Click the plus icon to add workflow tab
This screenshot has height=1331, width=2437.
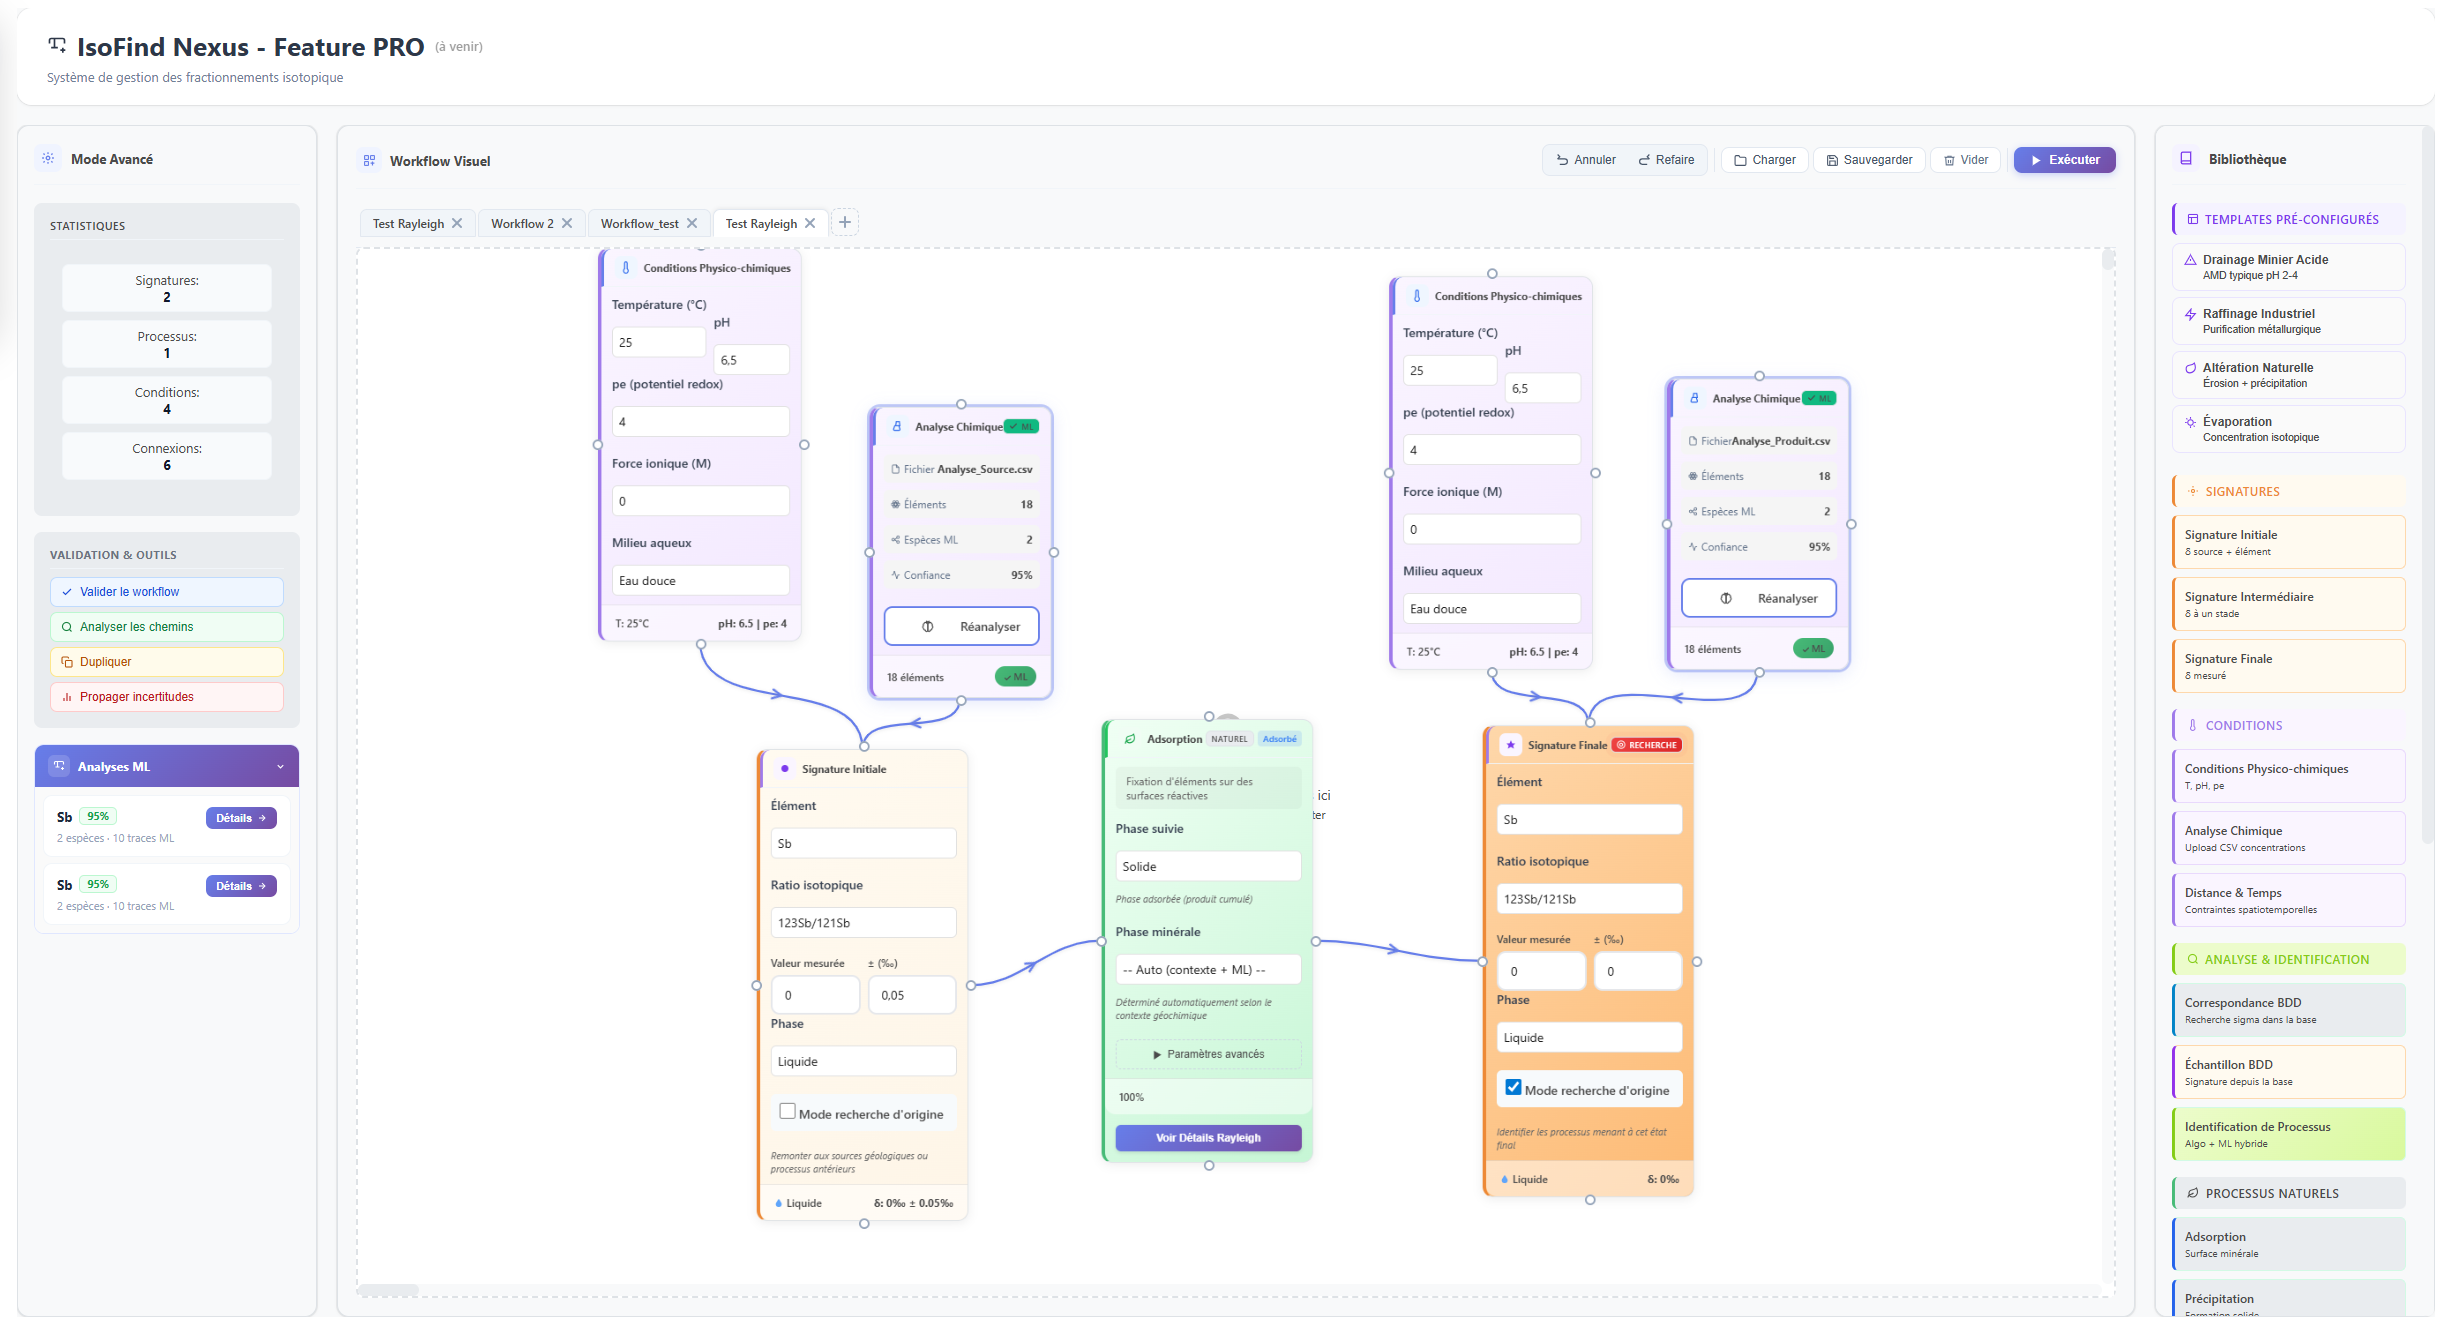(x=845, y=223)
